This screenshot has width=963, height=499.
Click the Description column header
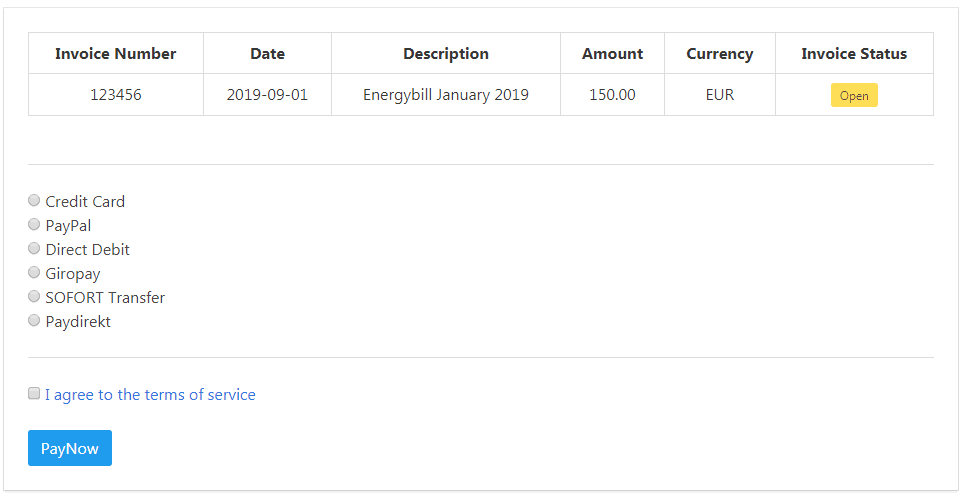[446, 53]
